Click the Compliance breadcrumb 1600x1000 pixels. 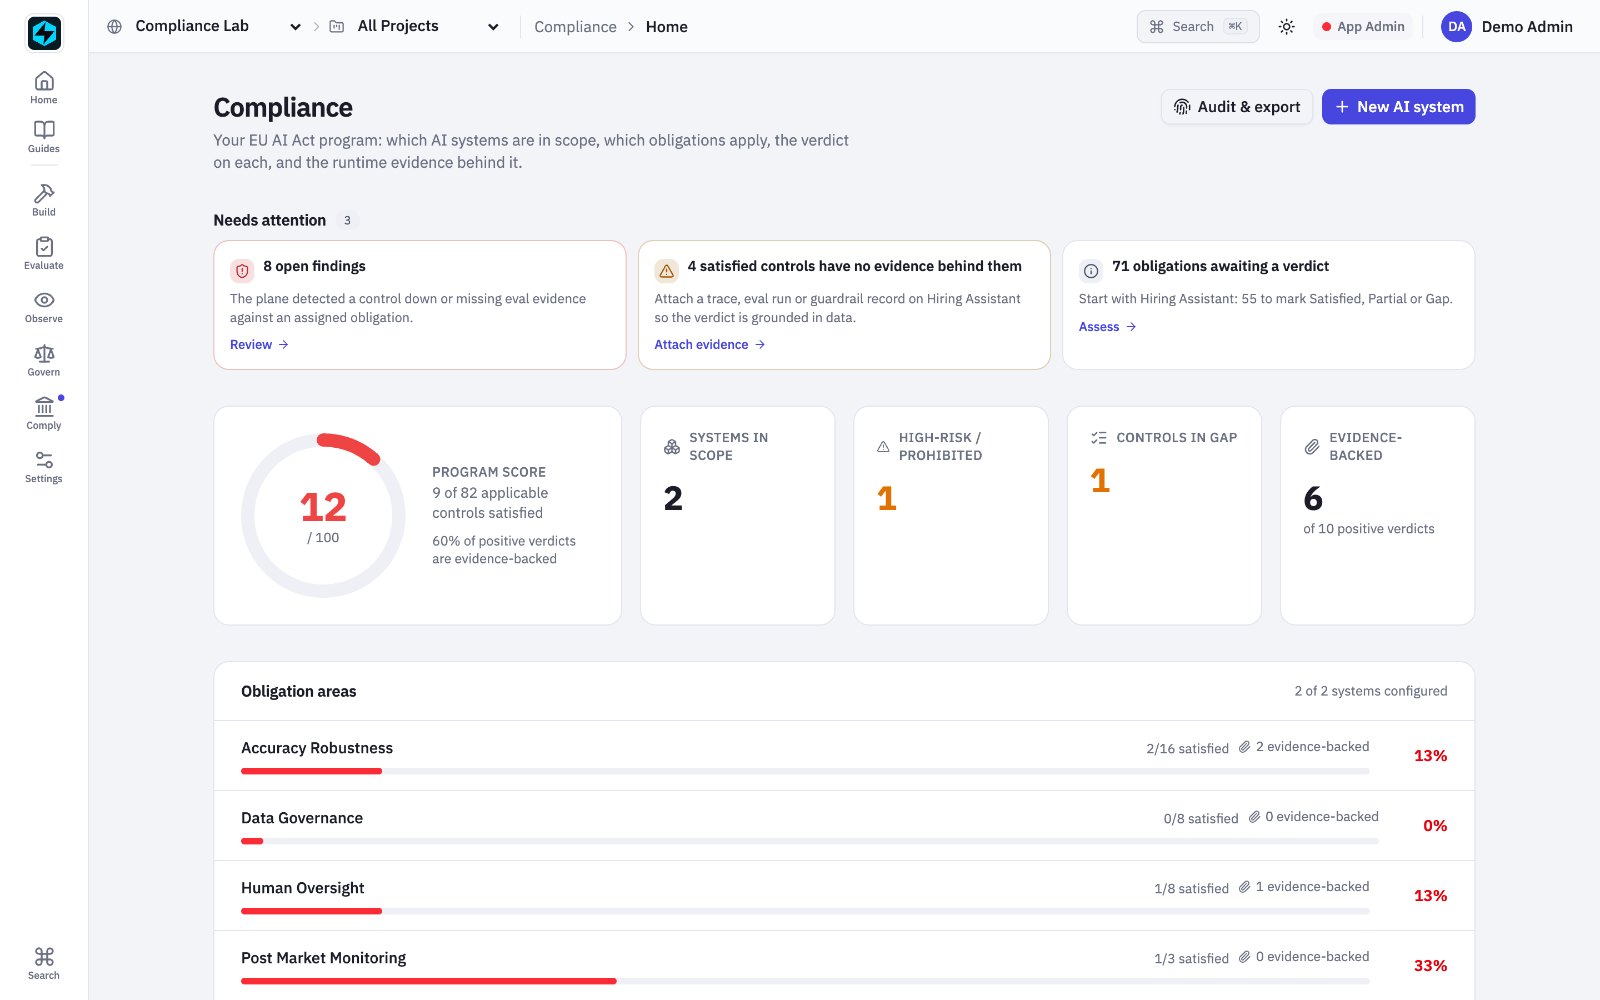tap(575, 27)
